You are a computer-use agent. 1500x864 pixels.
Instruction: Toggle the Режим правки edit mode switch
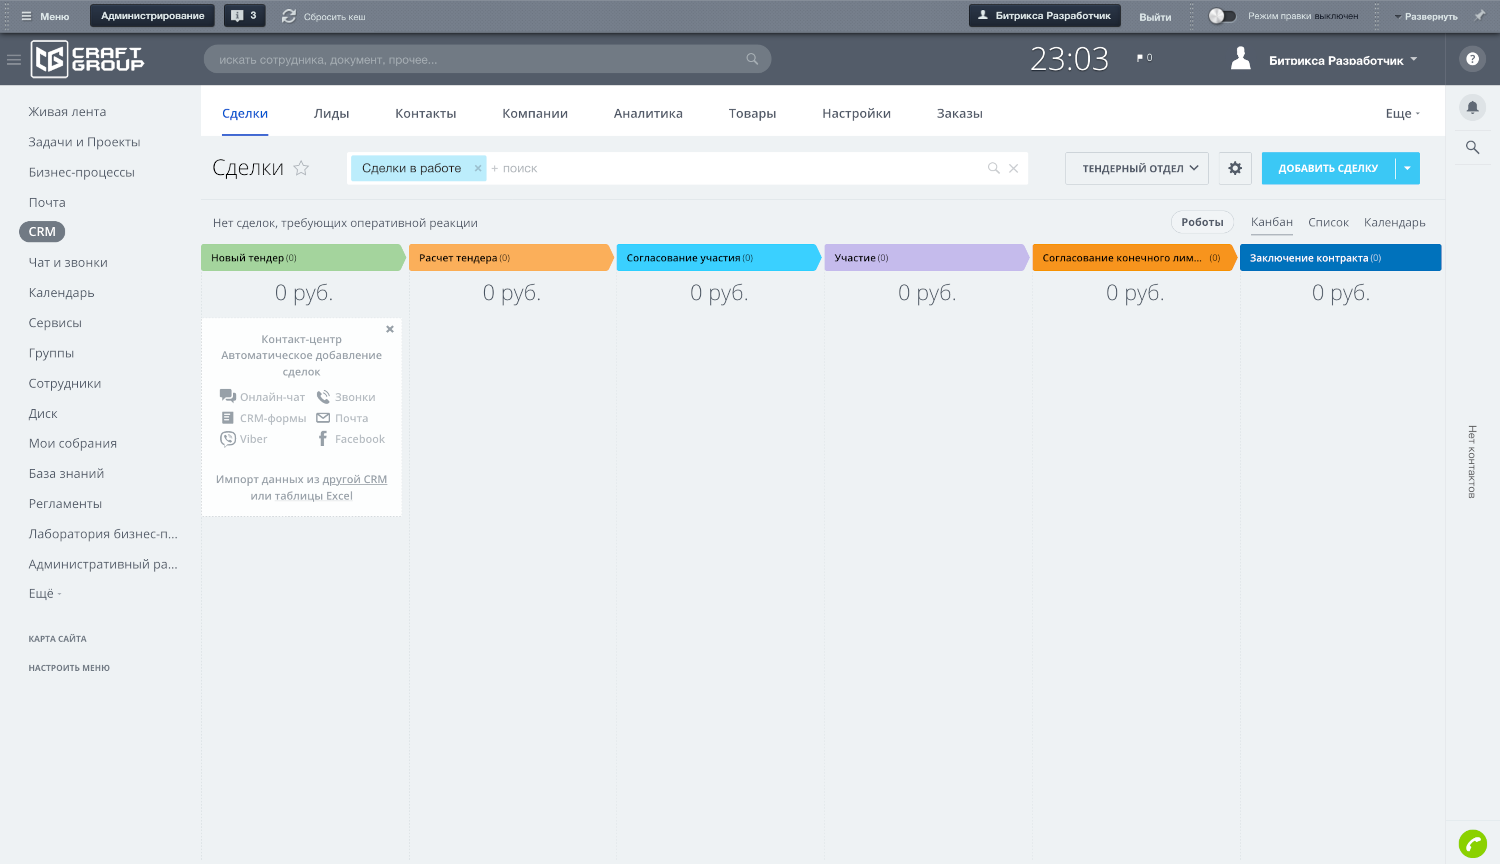[x=1222, y=16]
